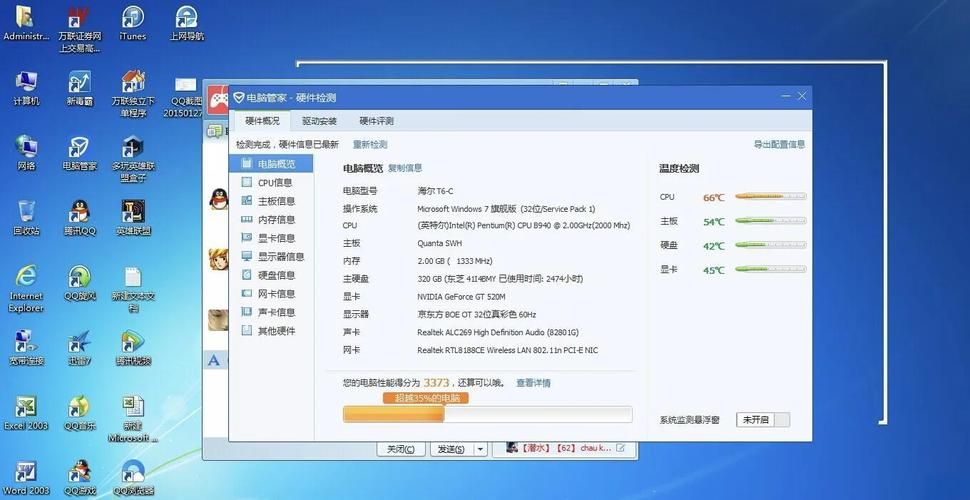Select the 万联证券网上交易 desktop icon
Screen dimensions: 970x500
pyautogui.click(x=79, y=30)
